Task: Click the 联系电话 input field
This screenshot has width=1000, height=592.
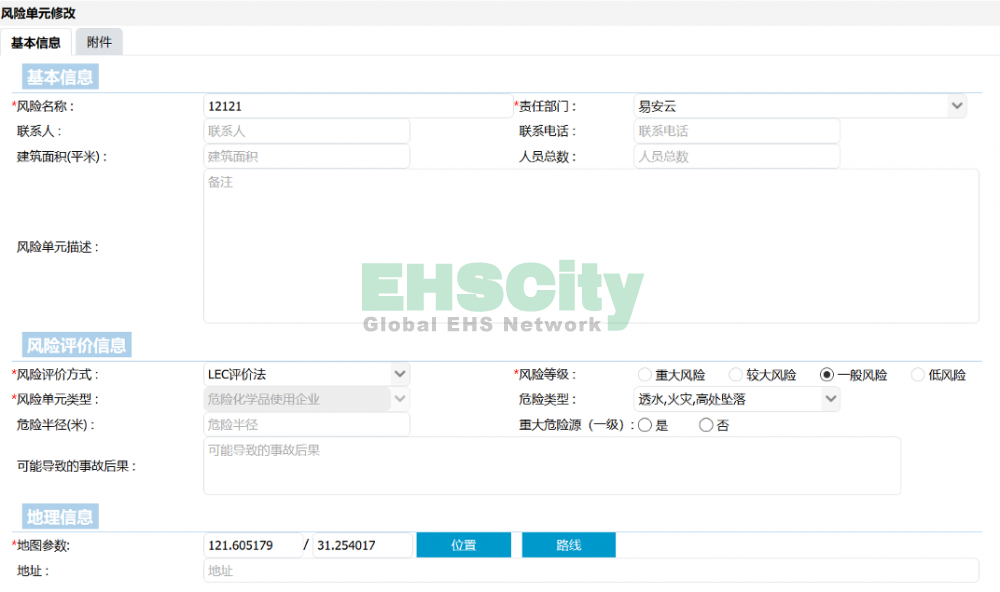Action: click(x=736, y=131)
